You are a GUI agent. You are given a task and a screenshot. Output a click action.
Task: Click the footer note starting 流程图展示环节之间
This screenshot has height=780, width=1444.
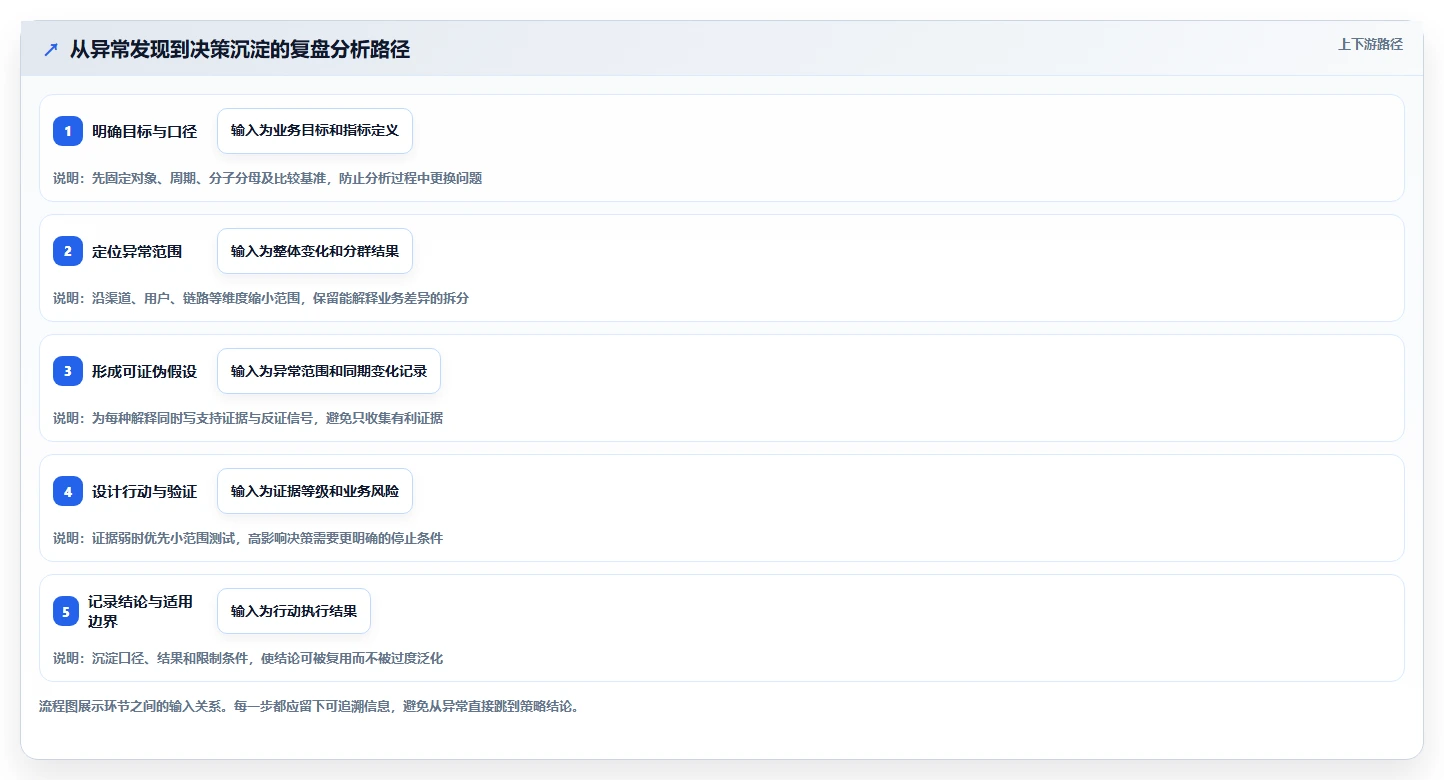click(309, 706)
